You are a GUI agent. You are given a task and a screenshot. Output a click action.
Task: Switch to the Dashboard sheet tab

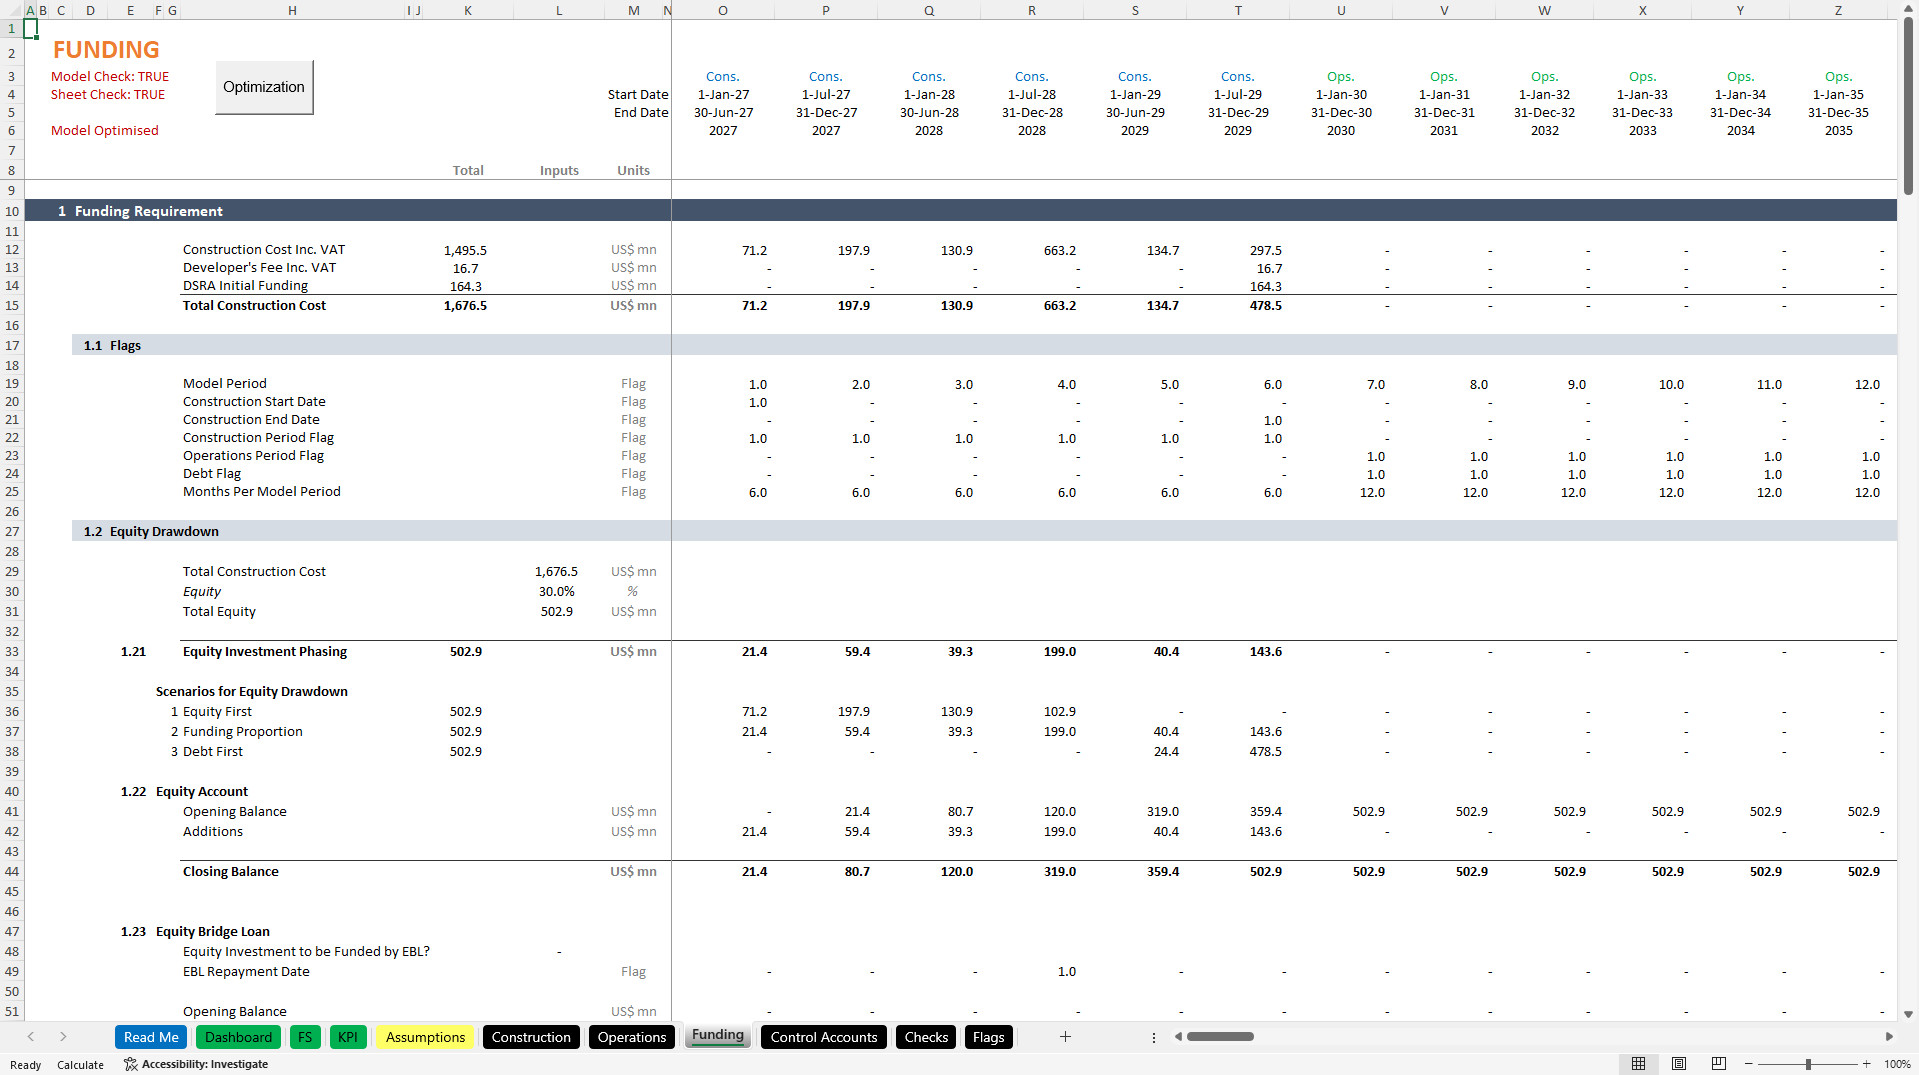(238, 1037)
